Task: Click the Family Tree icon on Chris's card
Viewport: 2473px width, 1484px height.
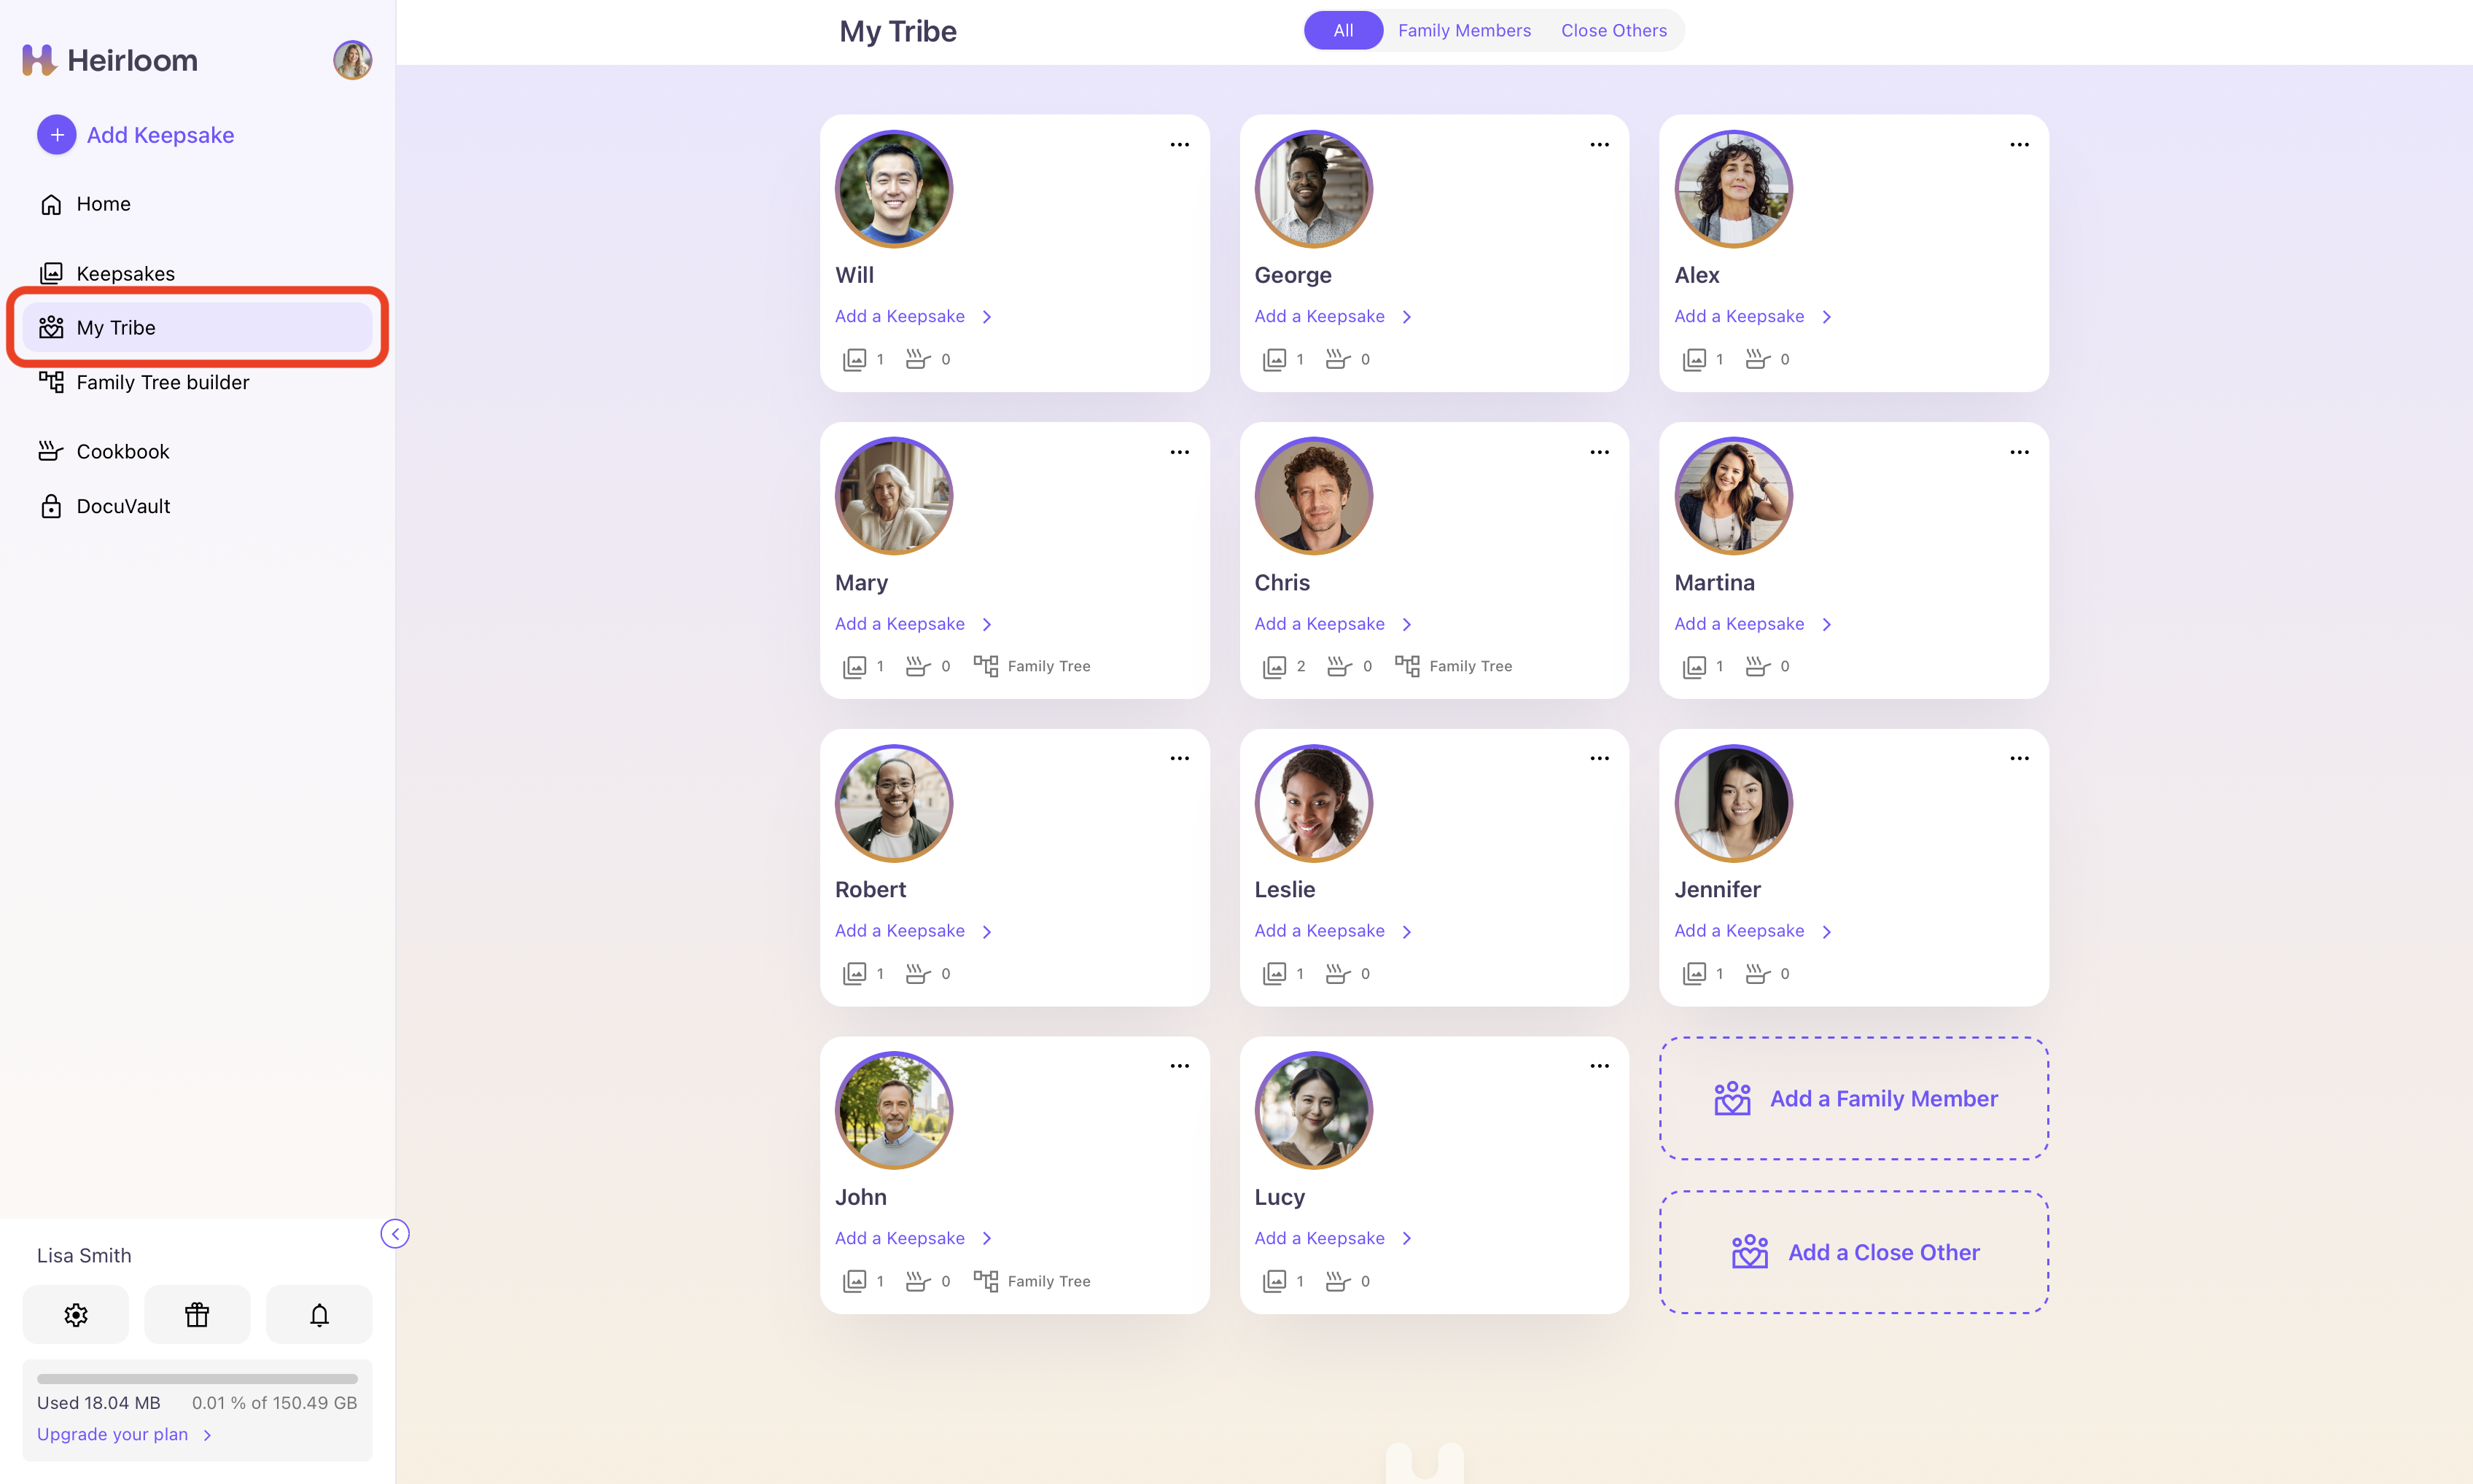Action: 1407,666
